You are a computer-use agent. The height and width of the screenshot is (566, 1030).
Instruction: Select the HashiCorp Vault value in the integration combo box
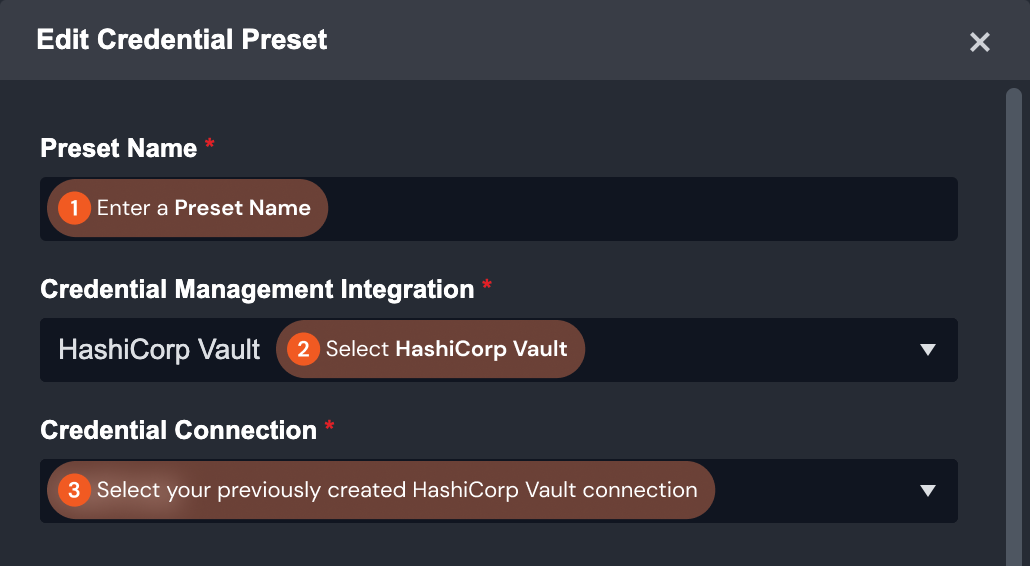point(160,350)
